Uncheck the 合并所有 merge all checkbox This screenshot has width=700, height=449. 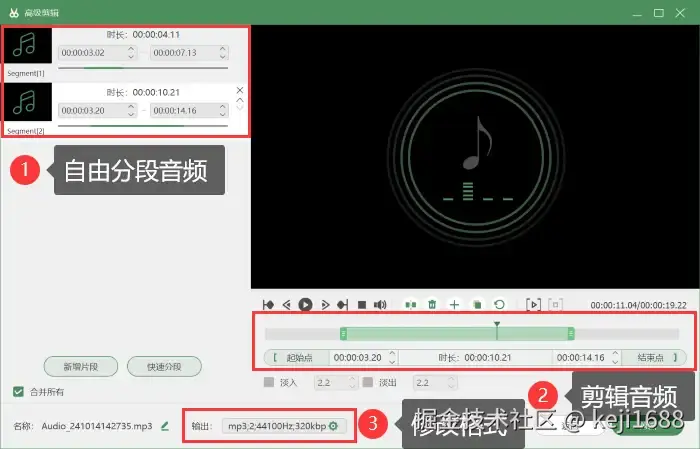[18, 392]
